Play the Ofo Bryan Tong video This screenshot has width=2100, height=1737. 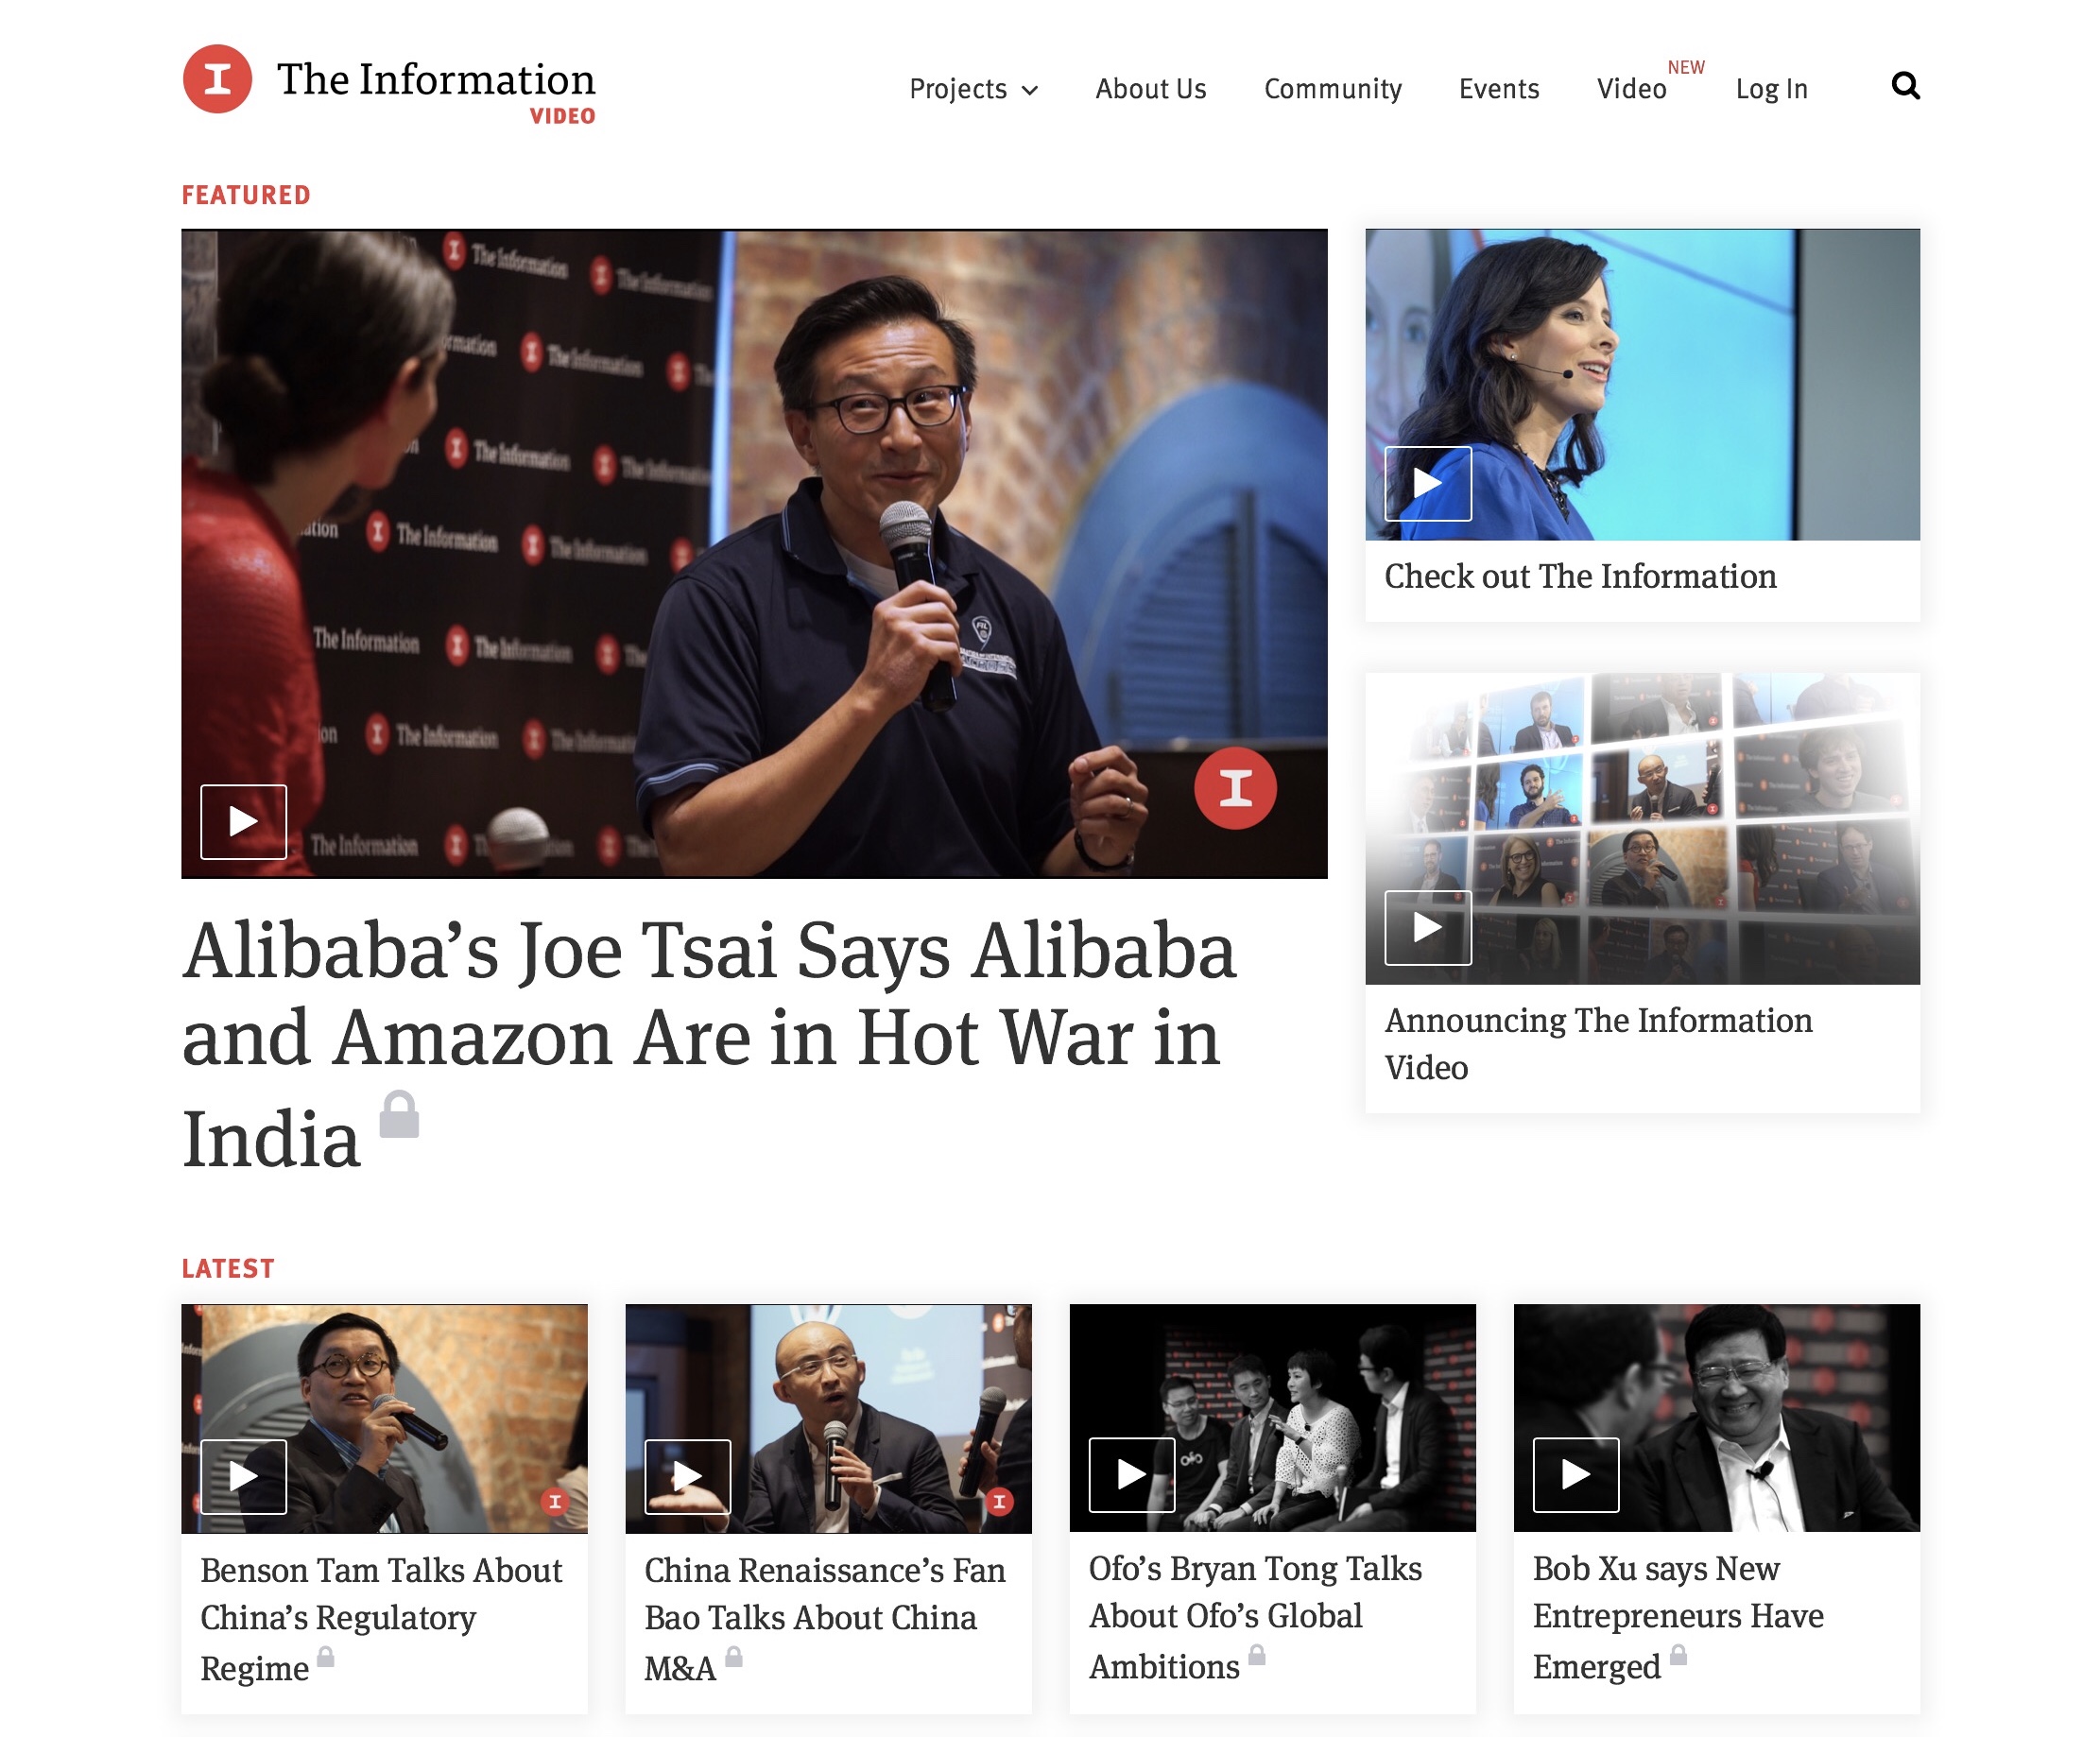tap(1131, 1474)
